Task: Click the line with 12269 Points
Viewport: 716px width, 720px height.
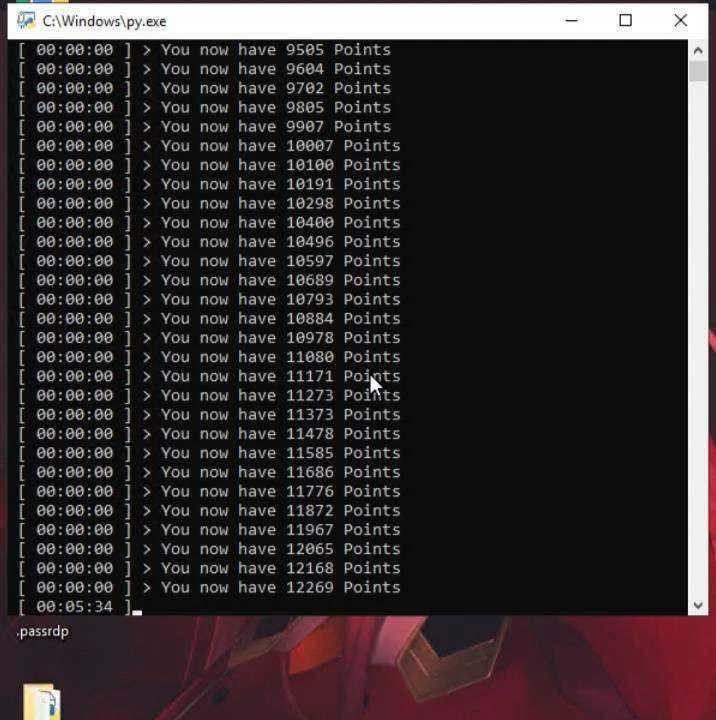Action: pos(209,588)
